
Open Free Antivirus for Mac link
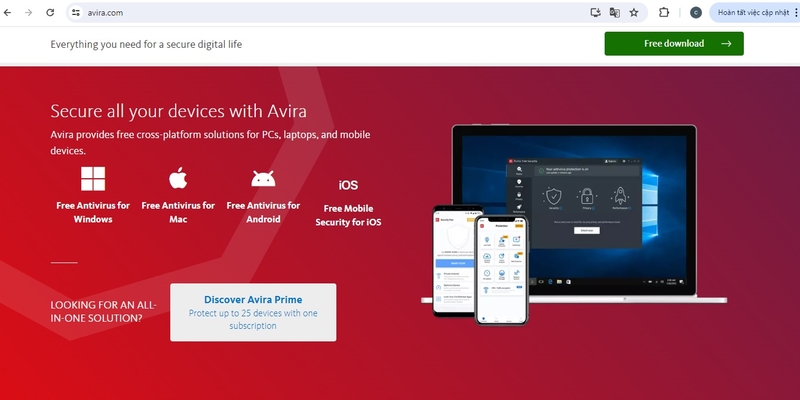click(x=178, y=212)
